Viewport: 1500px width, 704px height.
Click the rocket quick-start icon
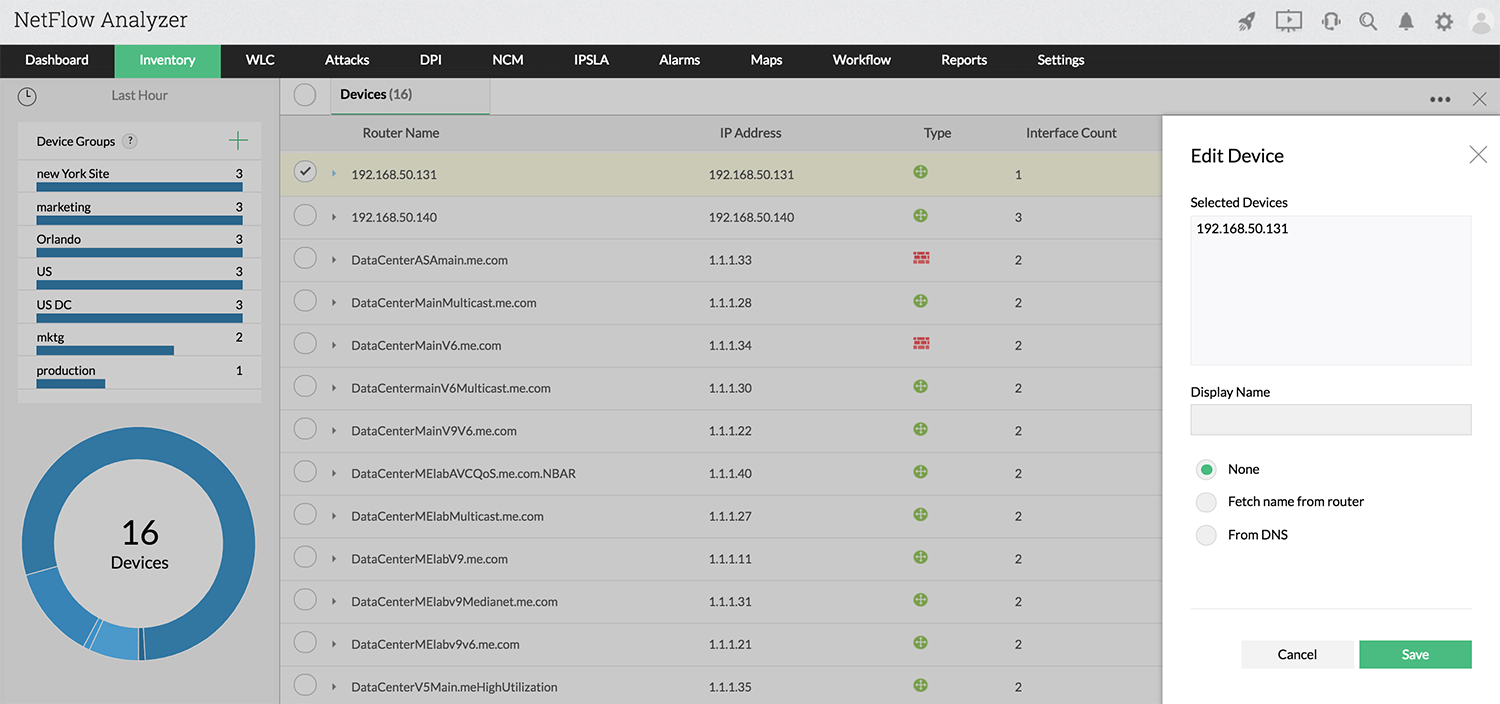coord(1246,21)
